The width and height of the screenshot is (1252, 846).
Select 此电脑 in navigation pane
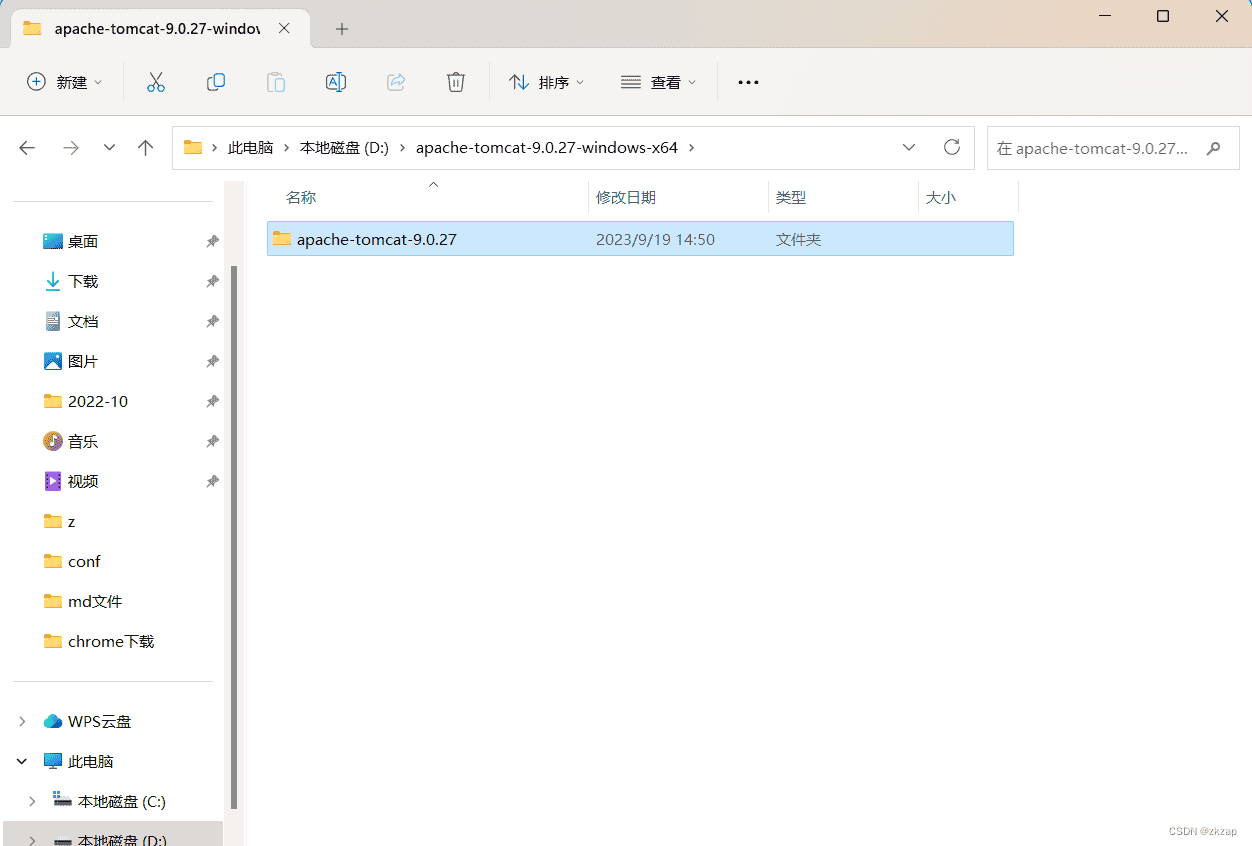click(x=91, y=761)
